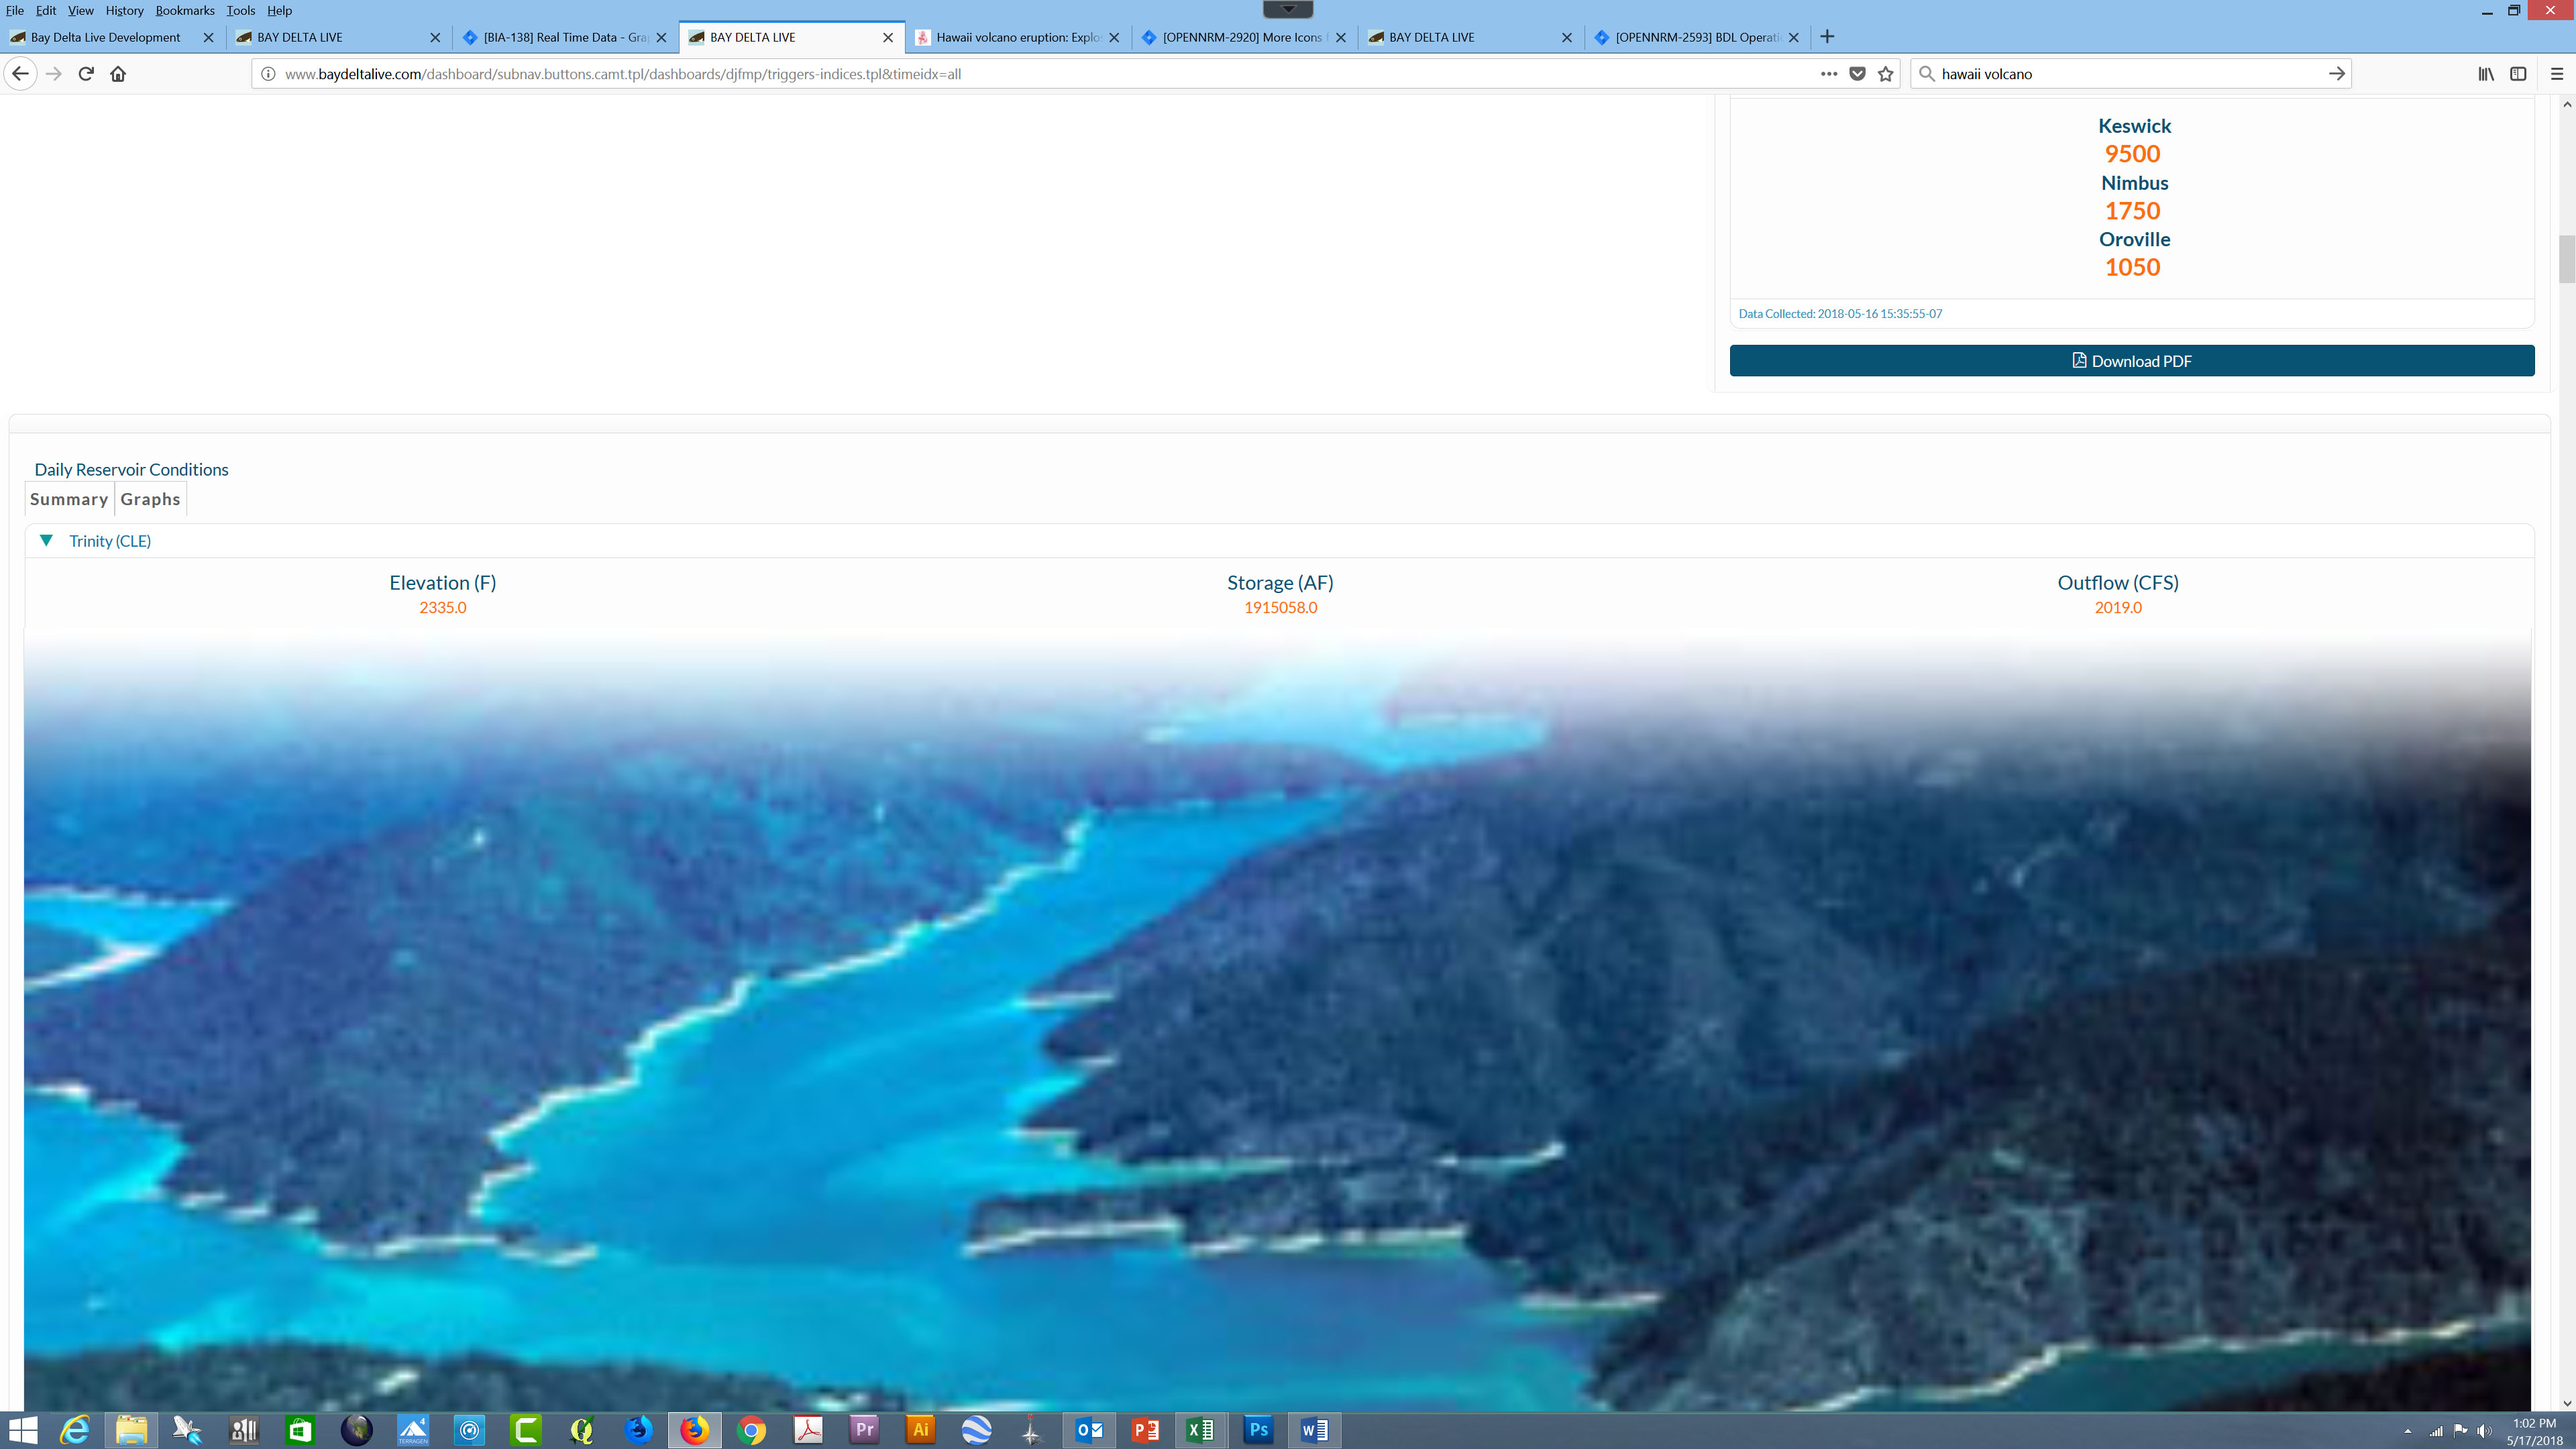
Task: Close the active BAY DELTA LIVE tab
Action: point(887,37)
